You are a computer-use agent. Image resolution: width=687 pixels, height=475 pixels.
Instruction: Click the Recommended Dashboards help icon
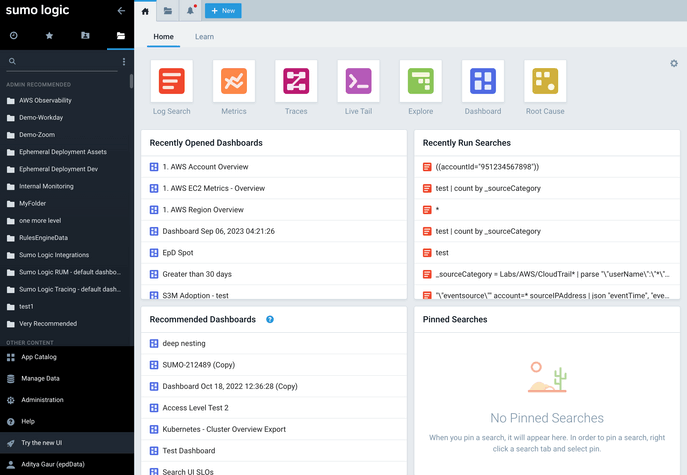[270, 319]
